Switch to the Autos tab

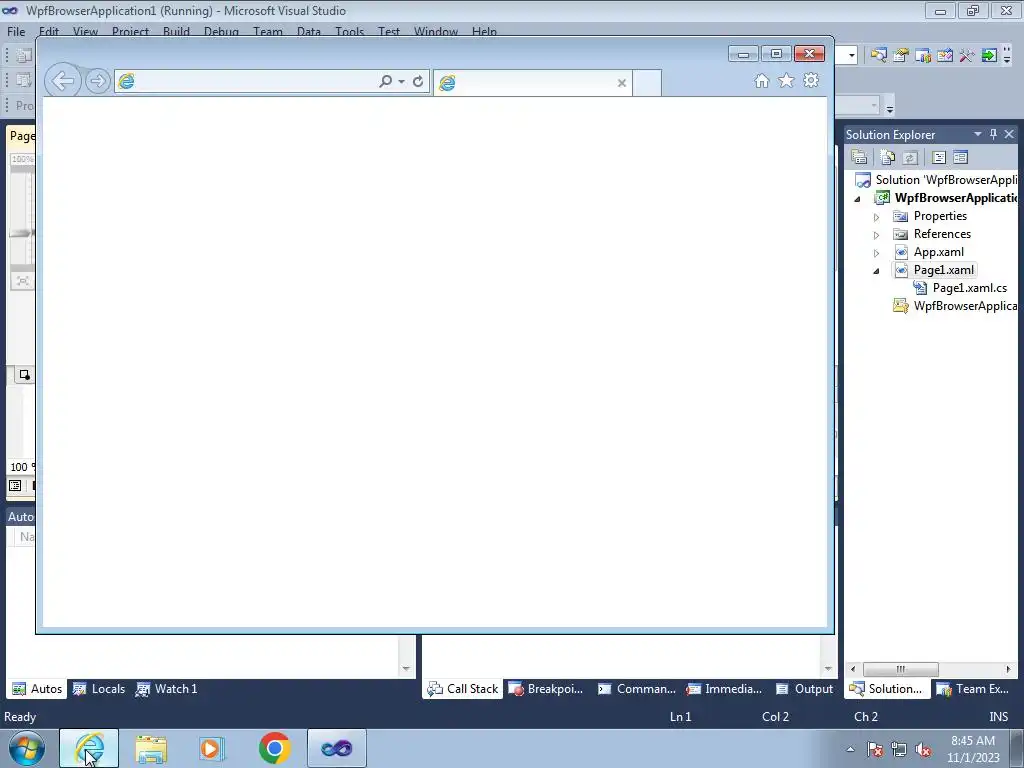pyautogui.click(x=37, y=689)
